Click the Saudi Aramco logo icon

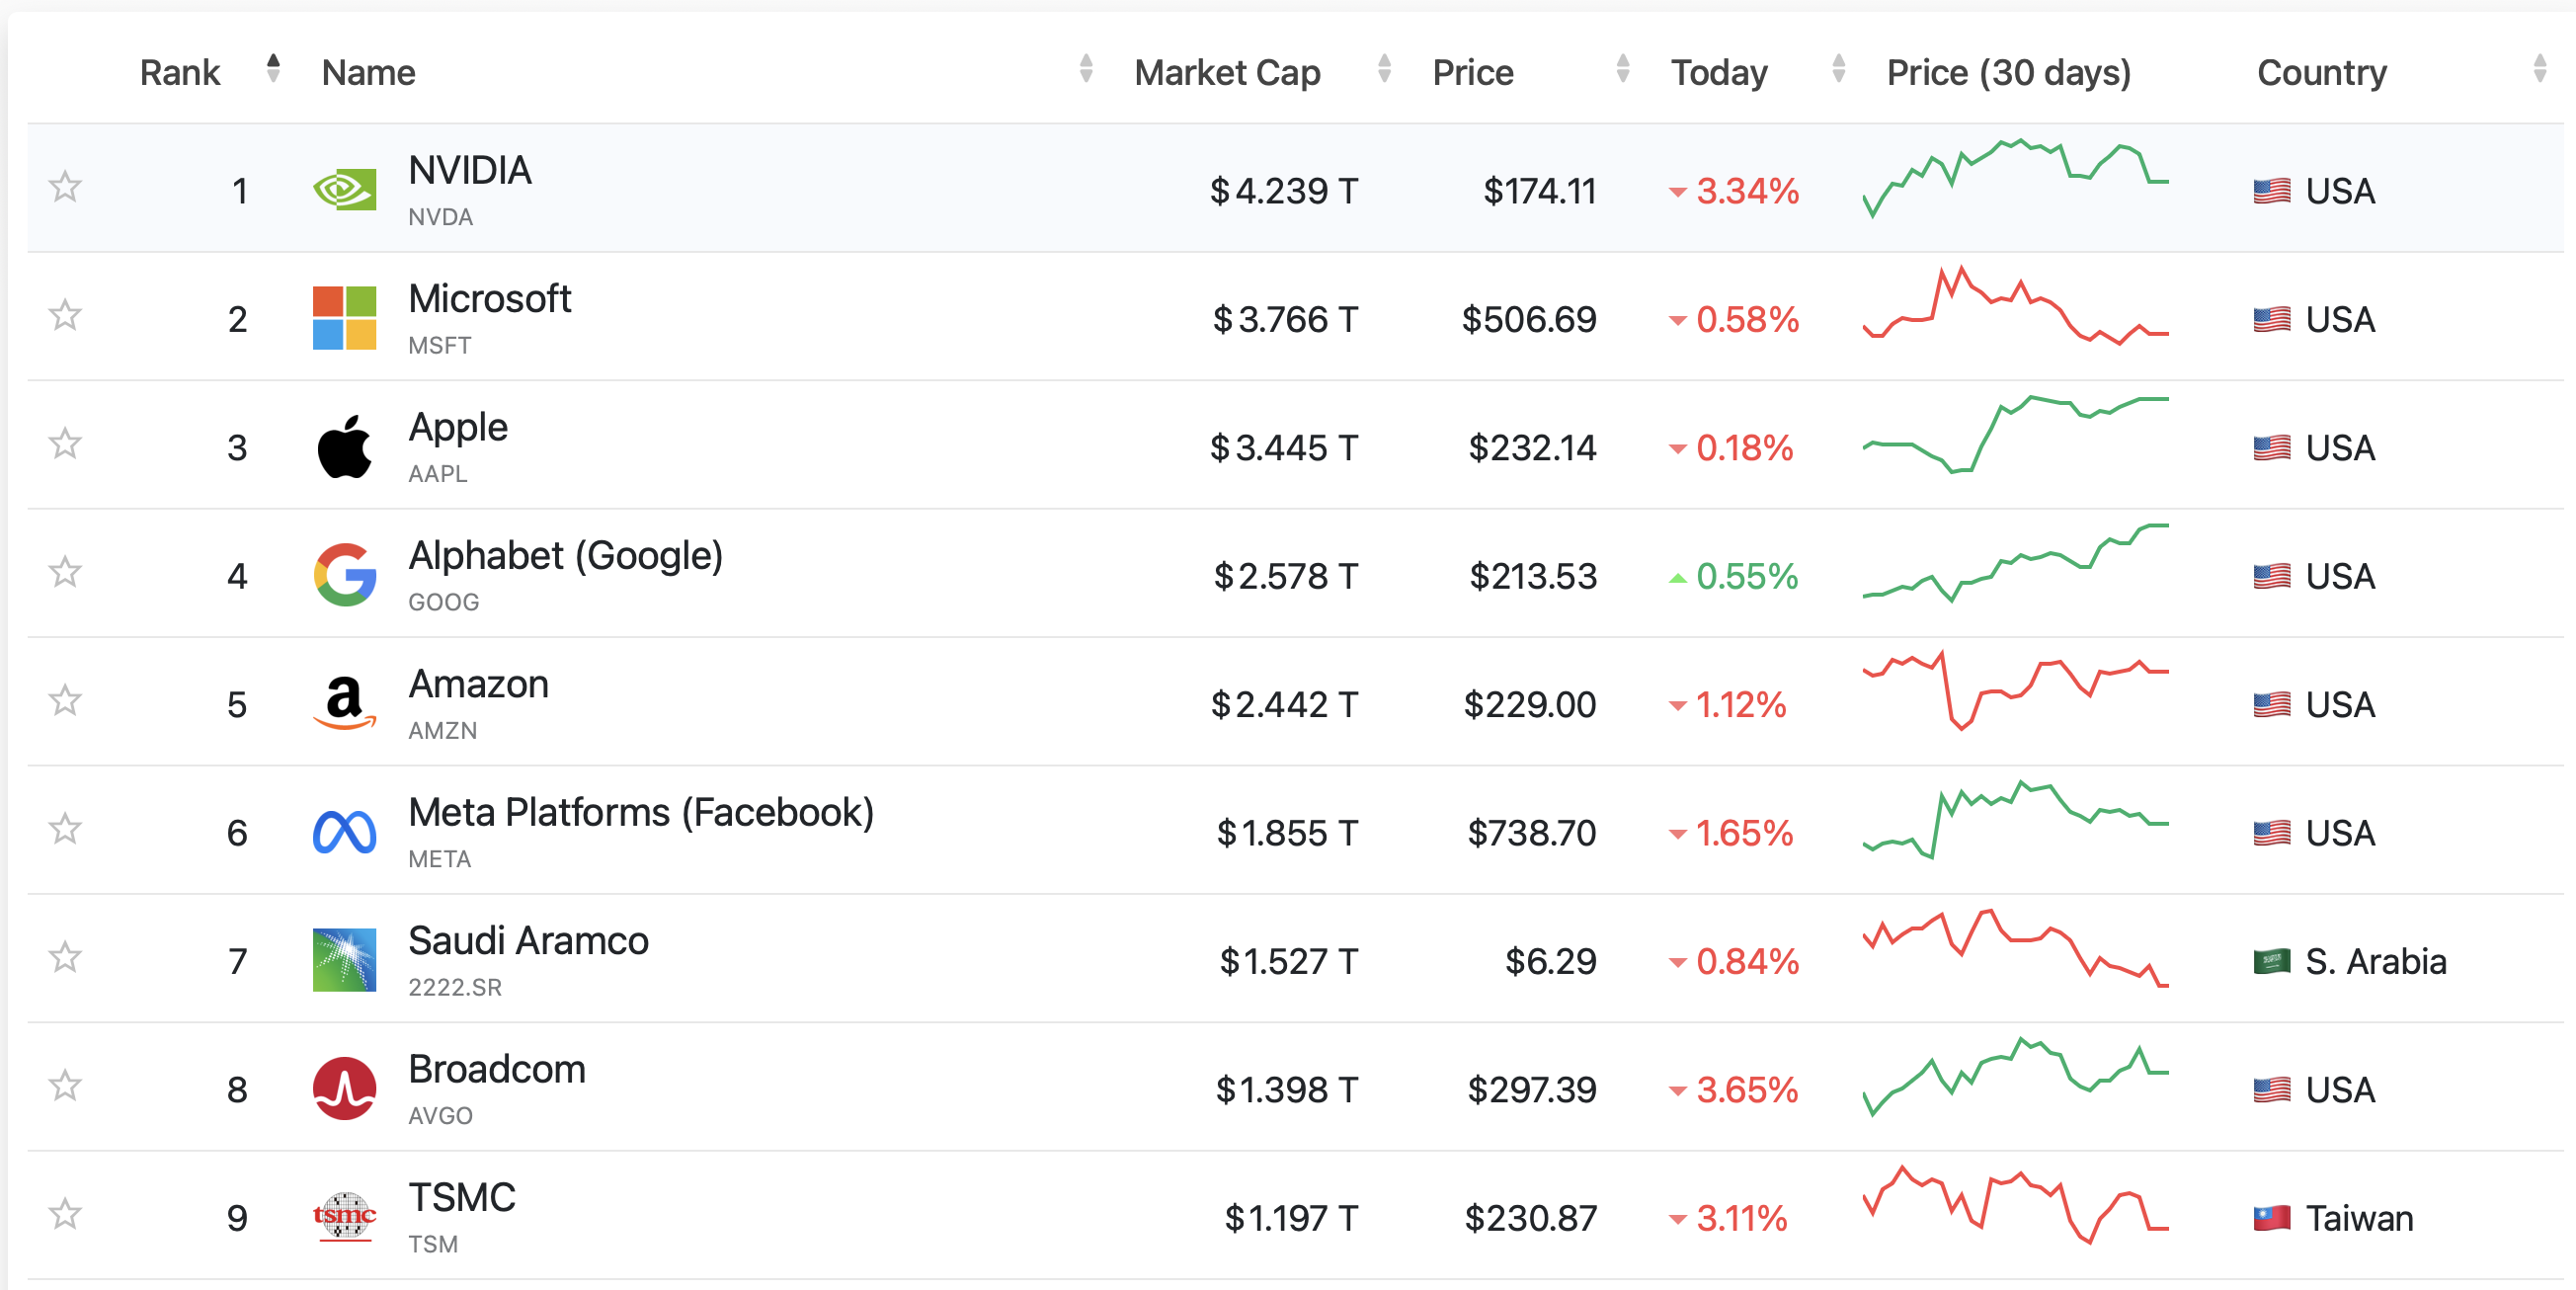pos(344,960)
